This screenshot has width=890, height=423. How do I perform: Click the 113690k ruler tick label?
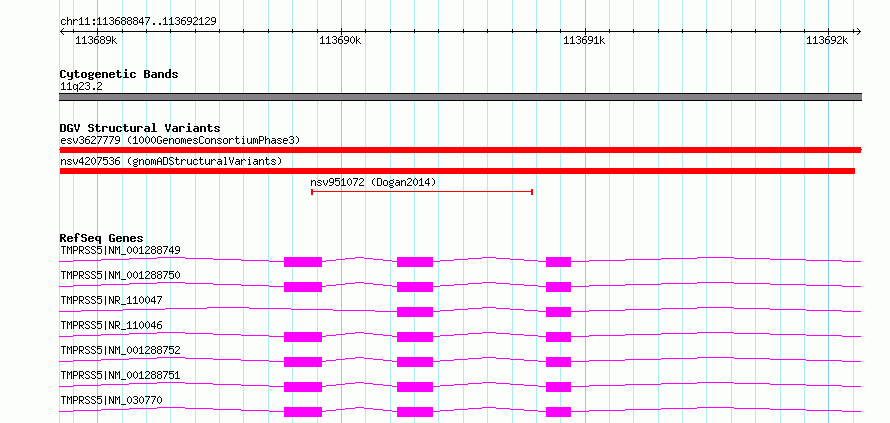click(340, 40)
